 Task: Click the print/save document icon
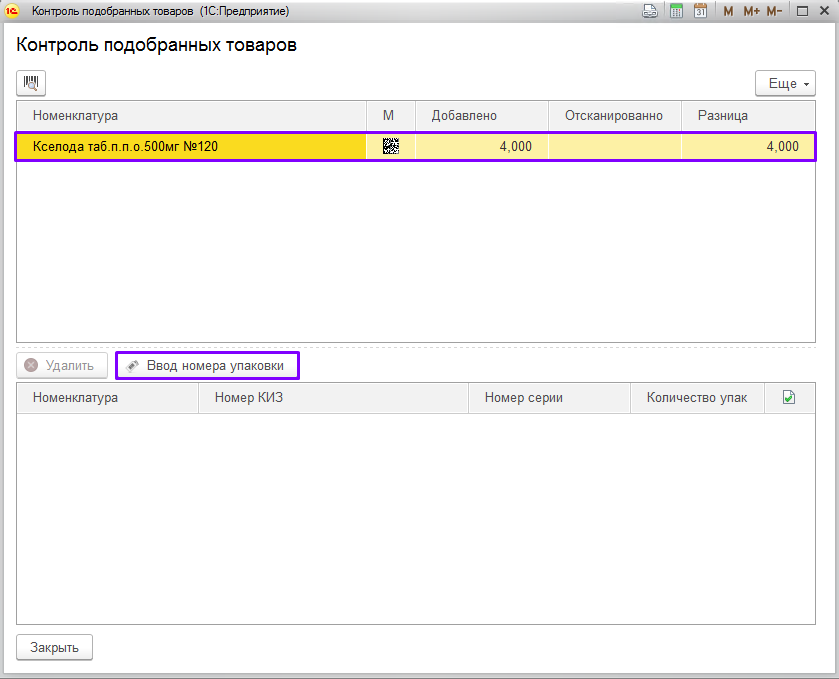650,11
